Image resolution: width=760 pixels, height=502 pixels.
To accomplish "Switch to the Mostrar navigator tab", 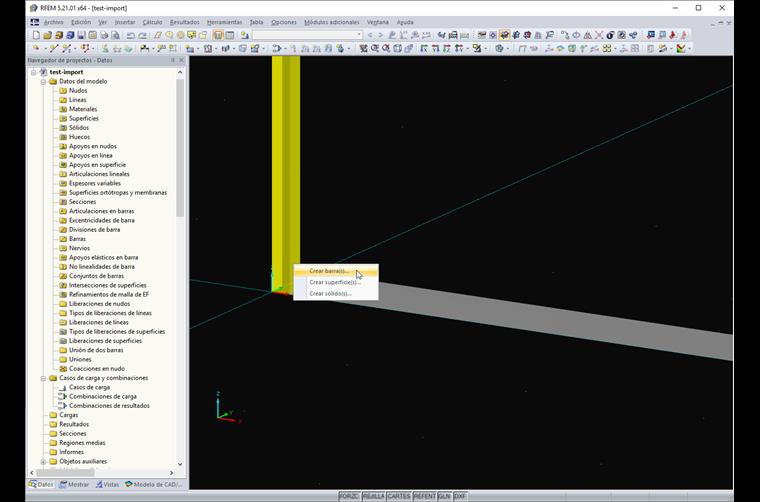I will click(x=74, y=484).
